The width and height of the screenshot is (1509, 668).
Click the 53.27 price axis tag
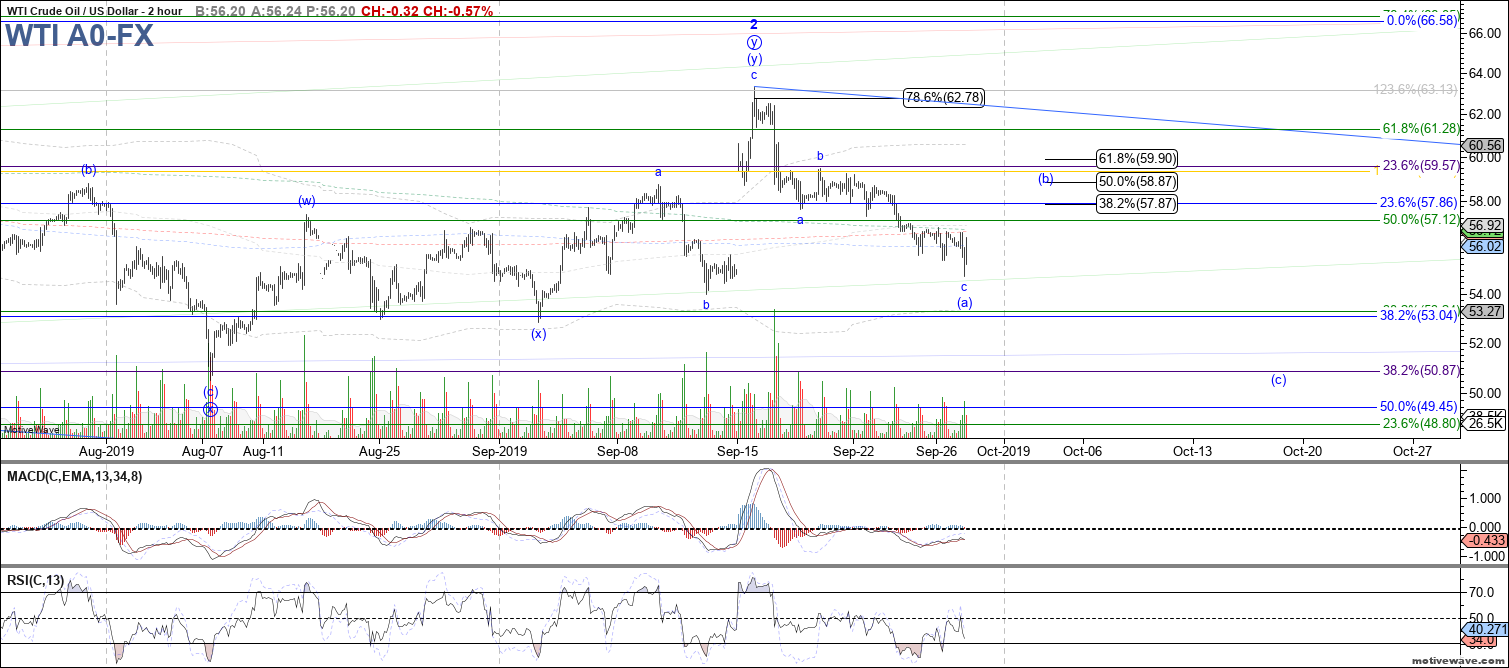[1484, 311]
